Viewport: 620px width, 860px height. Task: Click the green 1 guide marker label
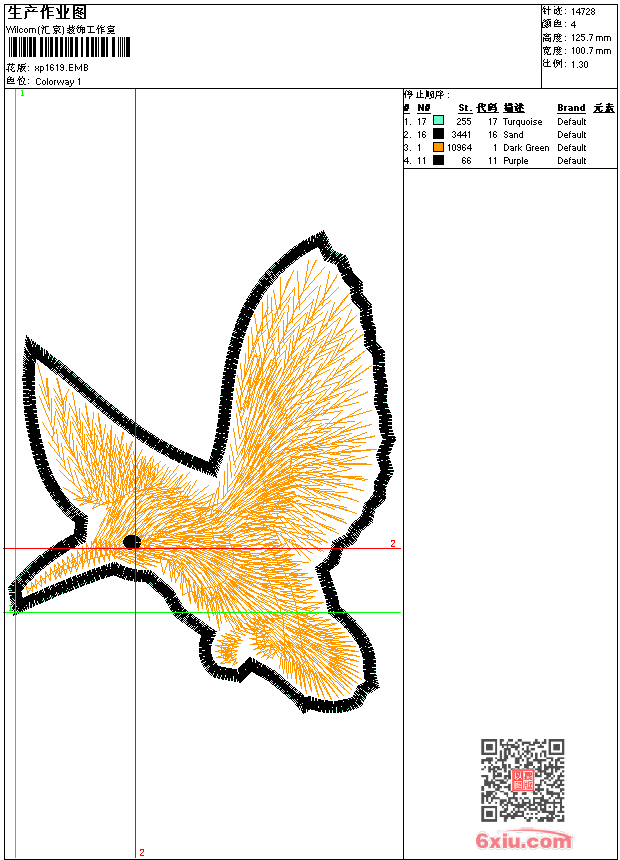[x=22, y=94]
